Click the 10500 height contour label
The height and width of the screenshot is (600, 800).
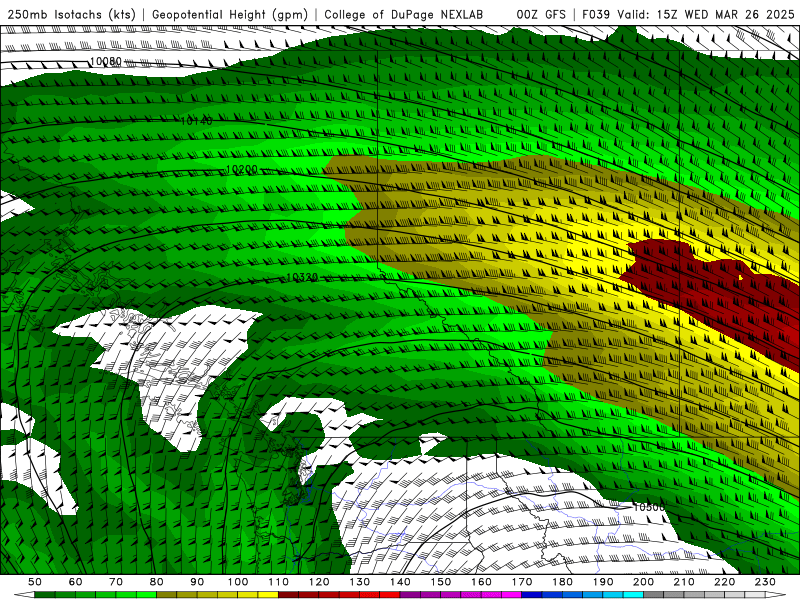pyautogui.click(x=649, y=507)
